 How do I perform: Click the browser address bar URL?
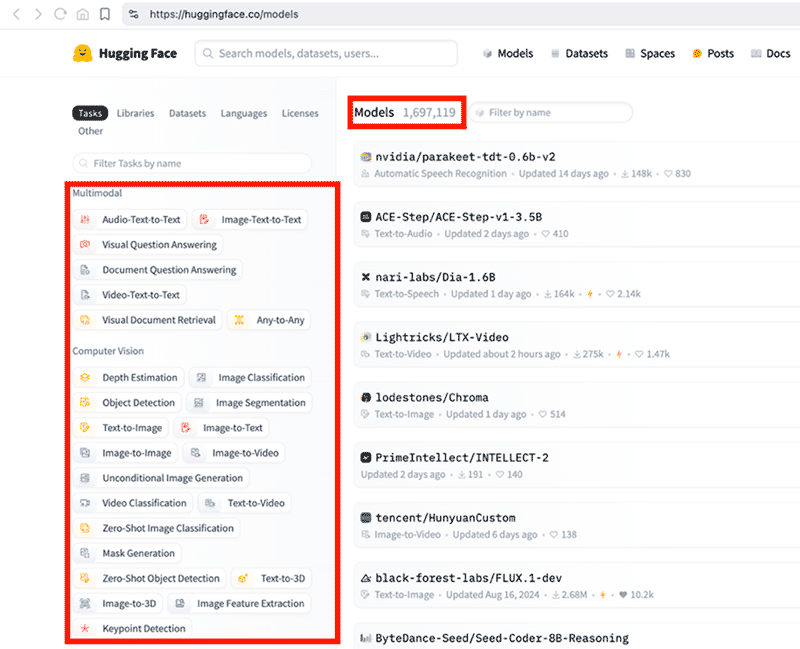tap(223, 14)
